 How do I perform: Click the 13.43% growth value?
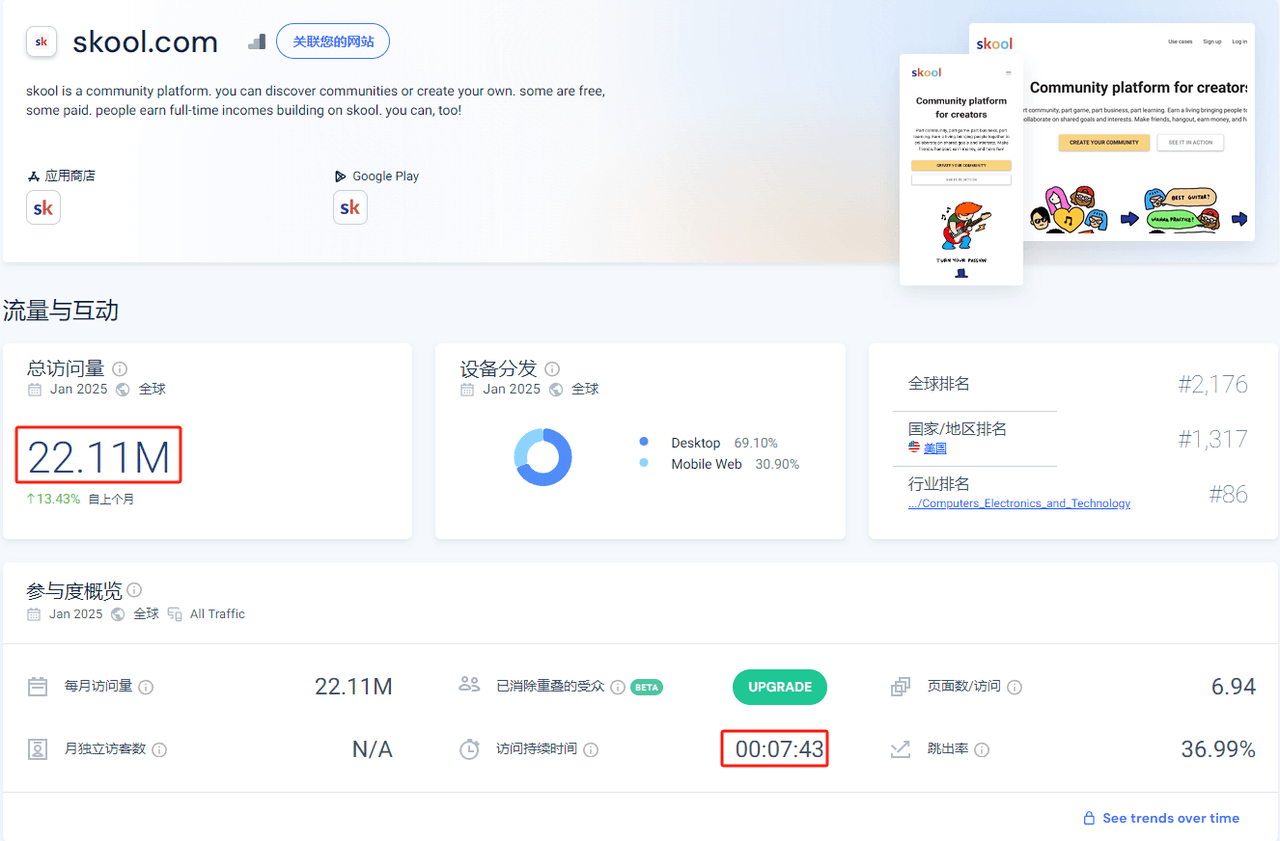pos(59,499)
